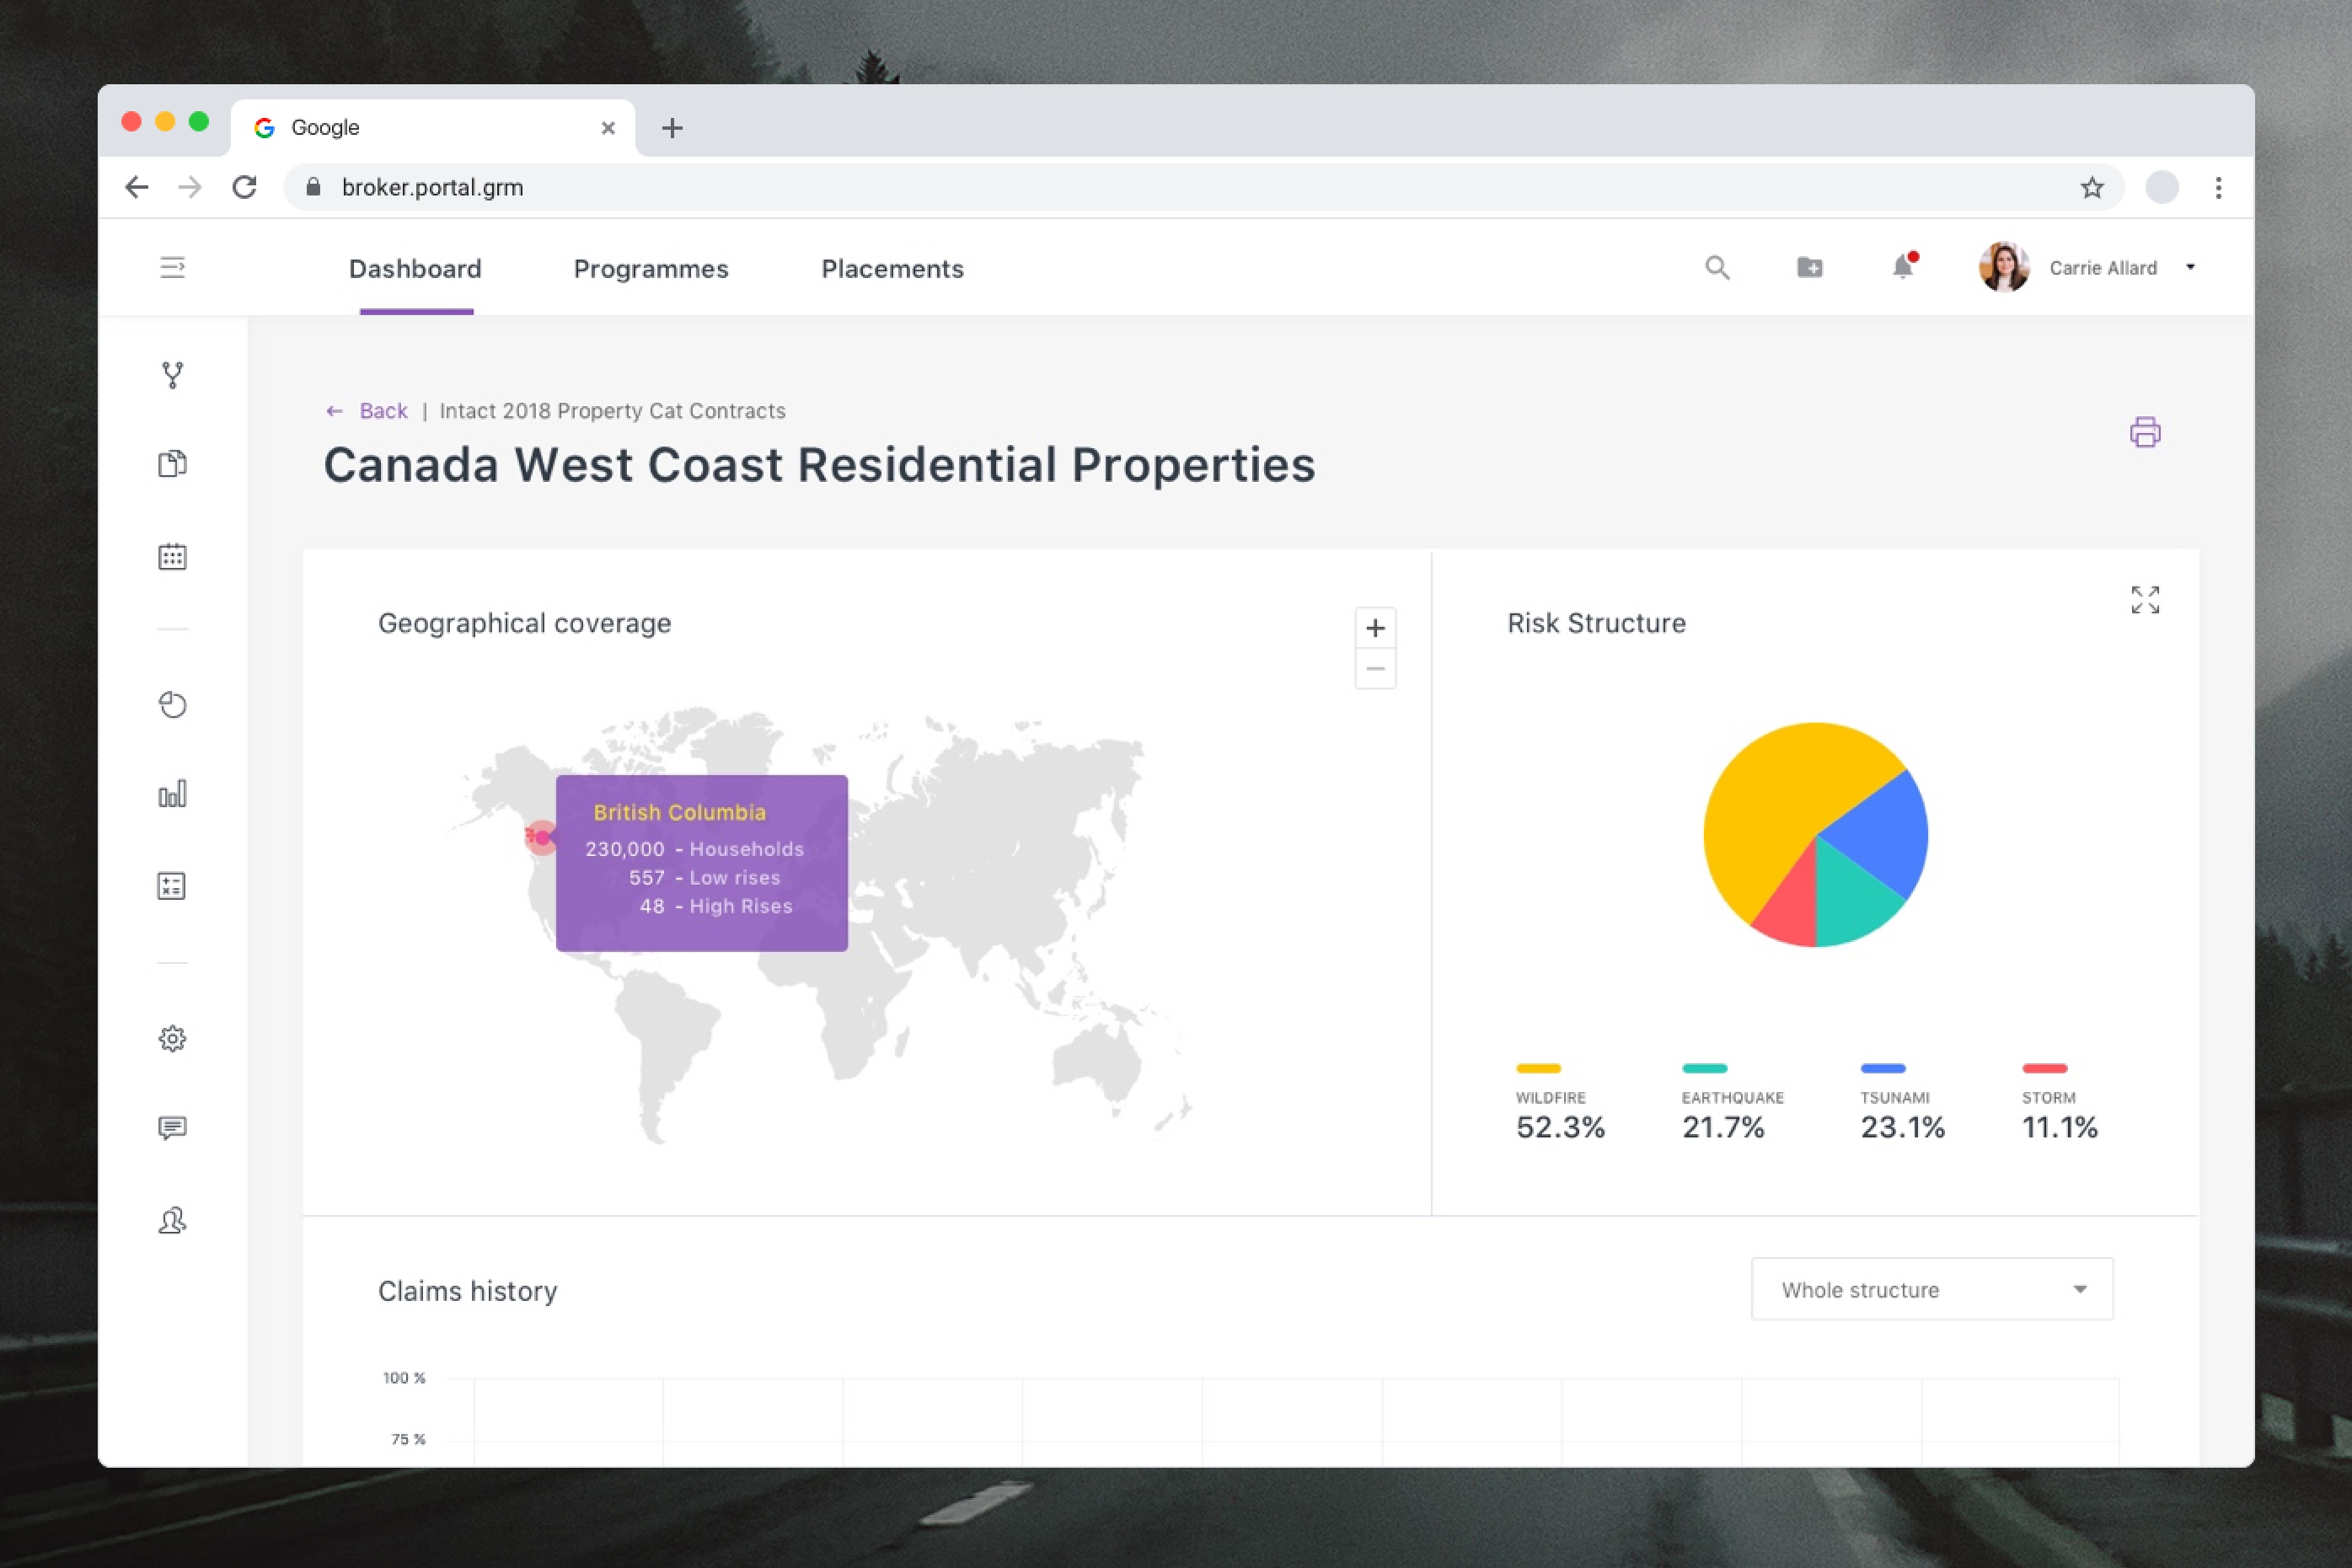2352x1568 pixels.
Task: Click the British Columbia tooltip title
Action: click(679, 812)
